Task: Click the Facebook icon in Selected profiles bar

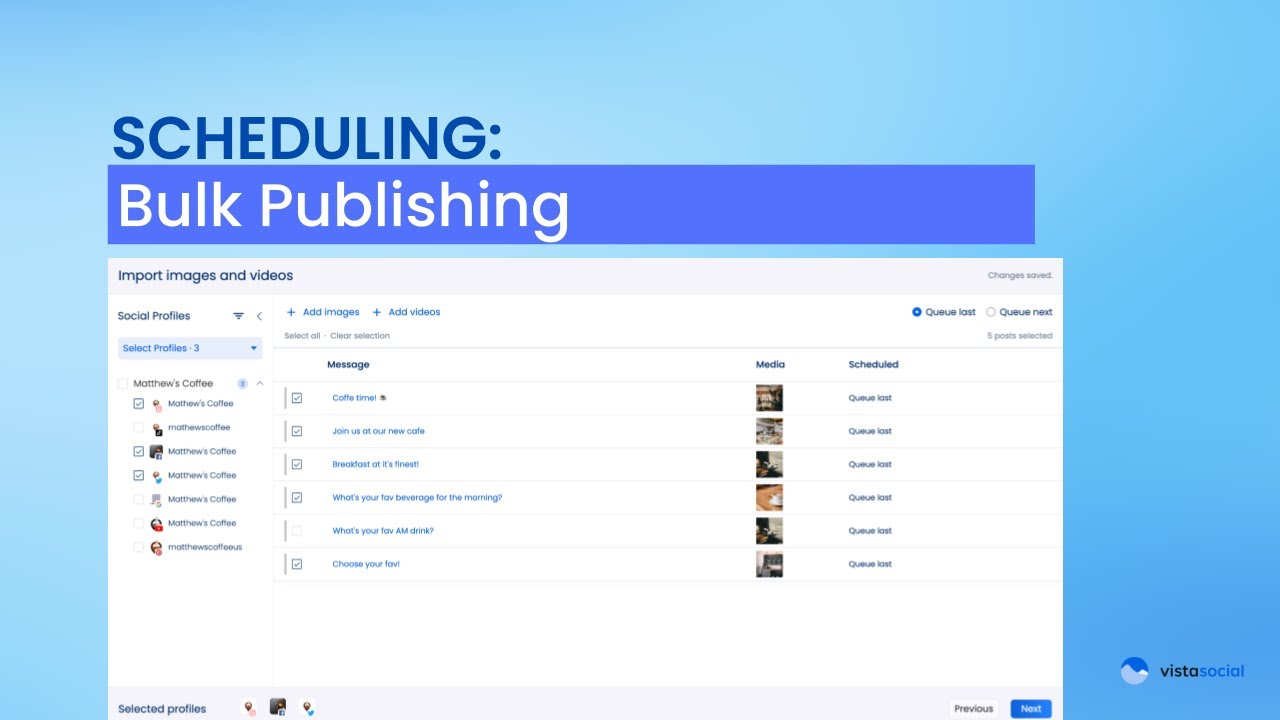Action: [x=277, y=706]
